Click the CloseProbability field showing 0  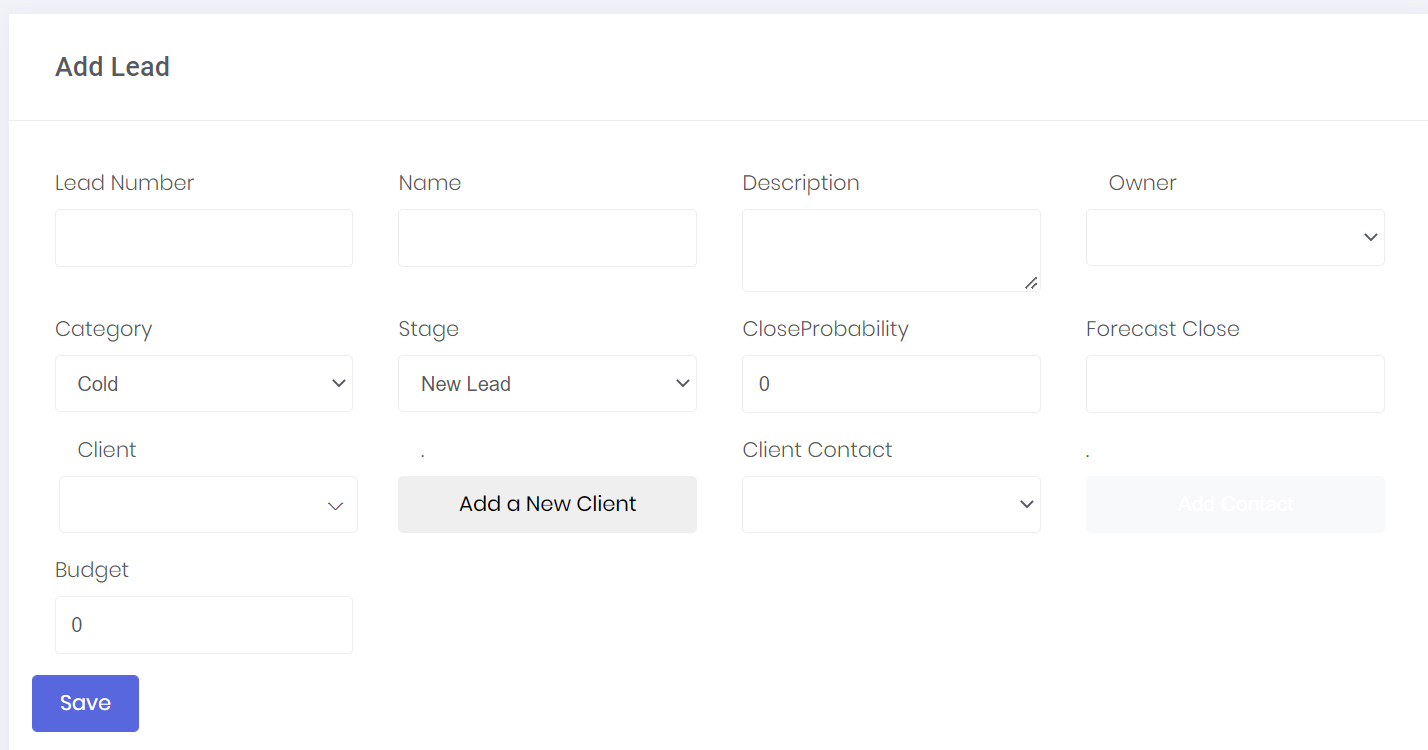pos(891,383)
